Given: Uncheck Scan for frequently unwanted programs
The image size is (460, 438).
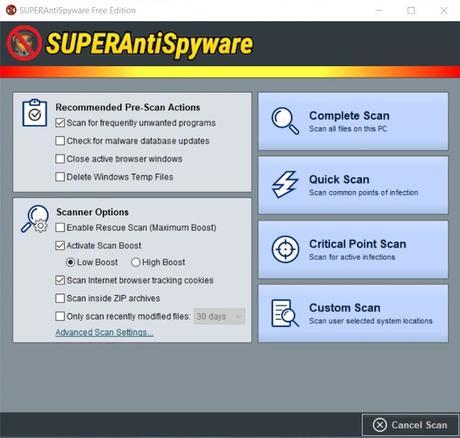Looking at the screenshot, I should 60,123.
